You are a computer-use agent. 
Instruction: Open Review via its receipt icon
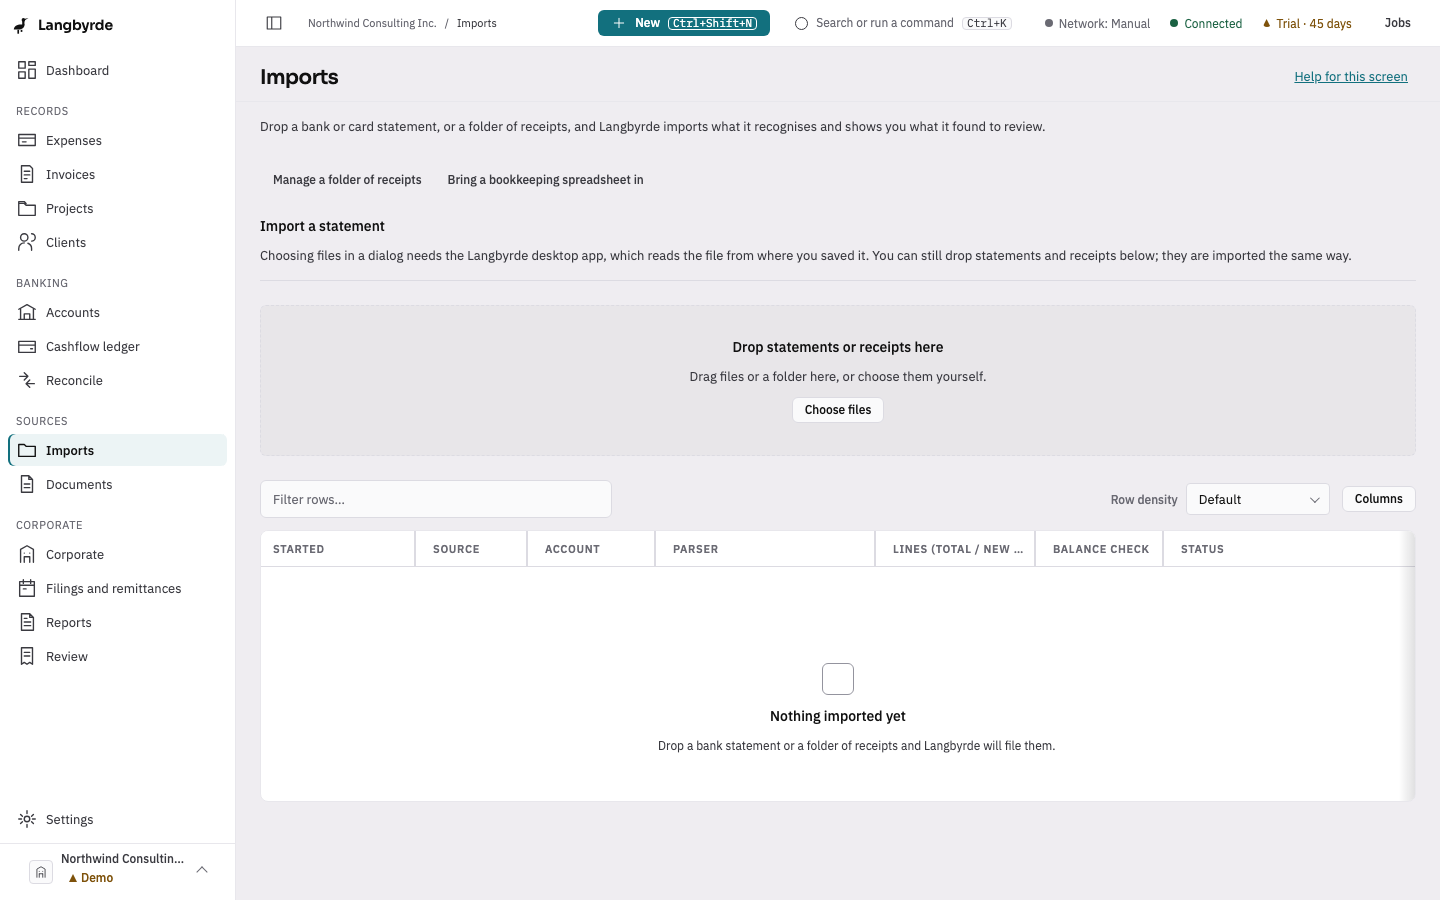[x=27, y=656]
